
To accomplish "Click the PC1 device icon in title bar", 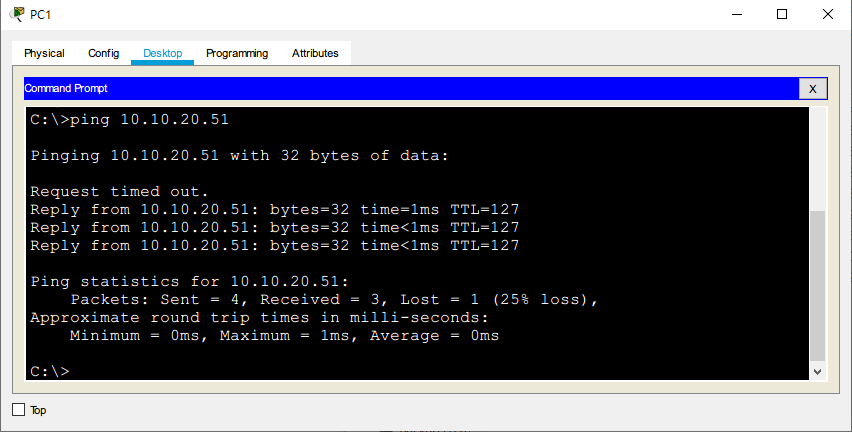I will tap(17, 14).
